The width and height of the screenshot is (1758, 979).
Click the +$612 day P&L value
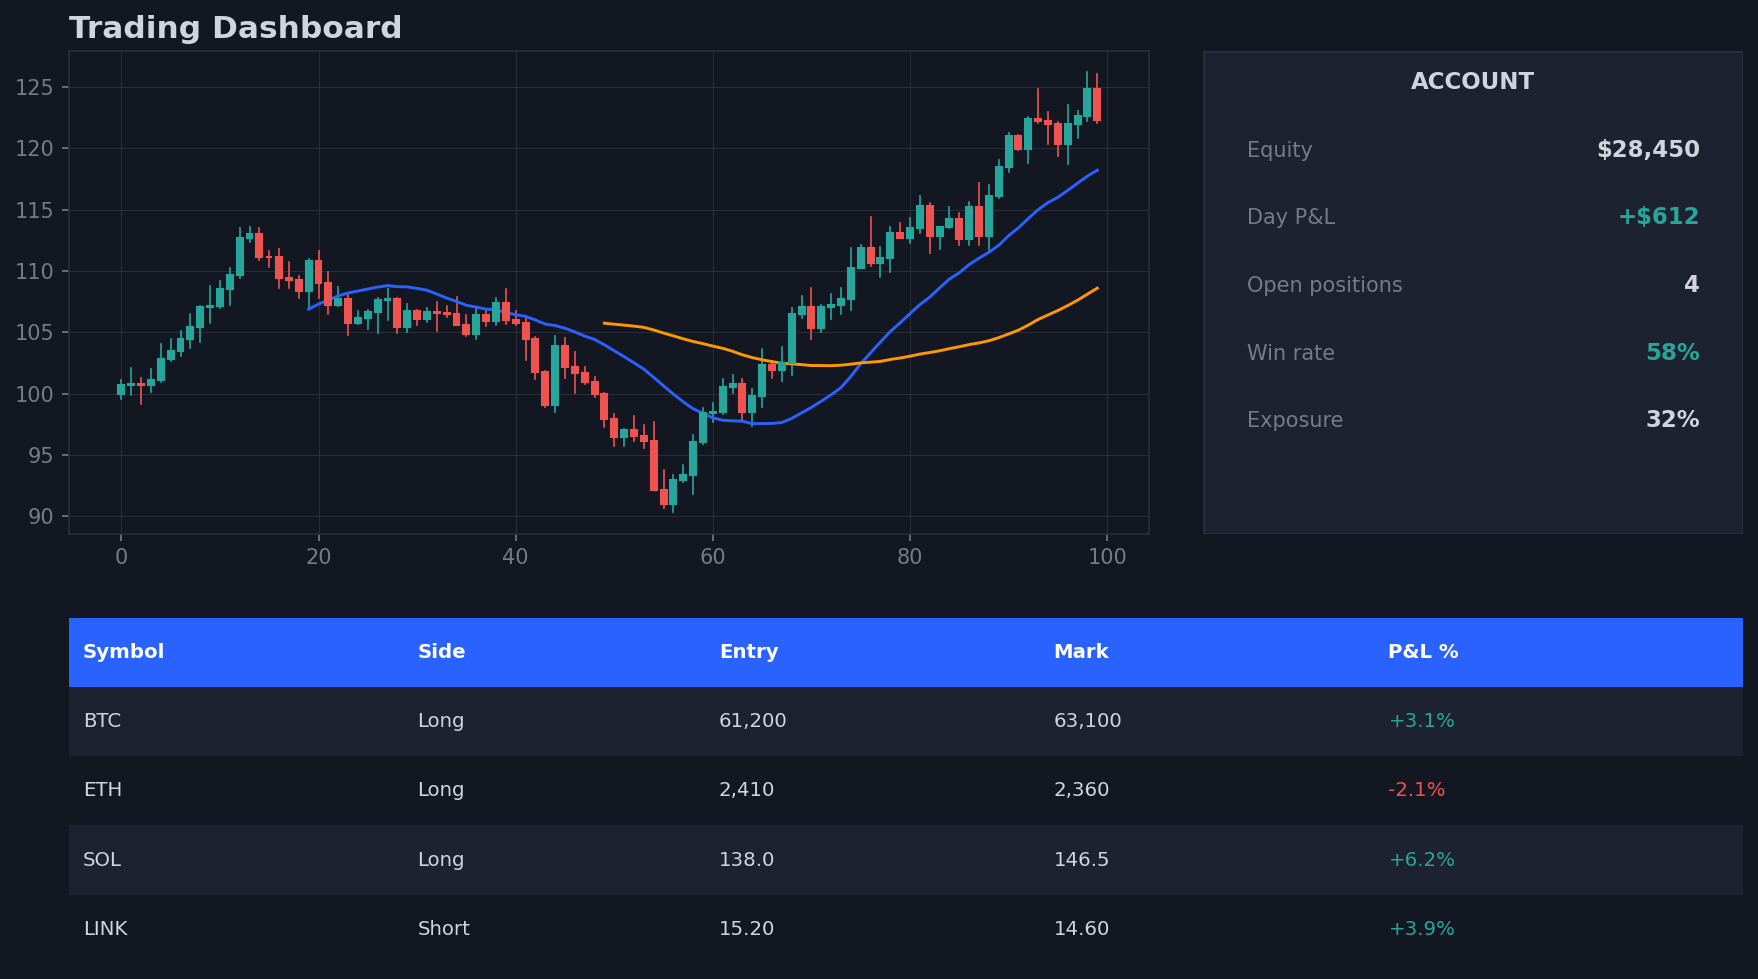[x=1658, y=217]
